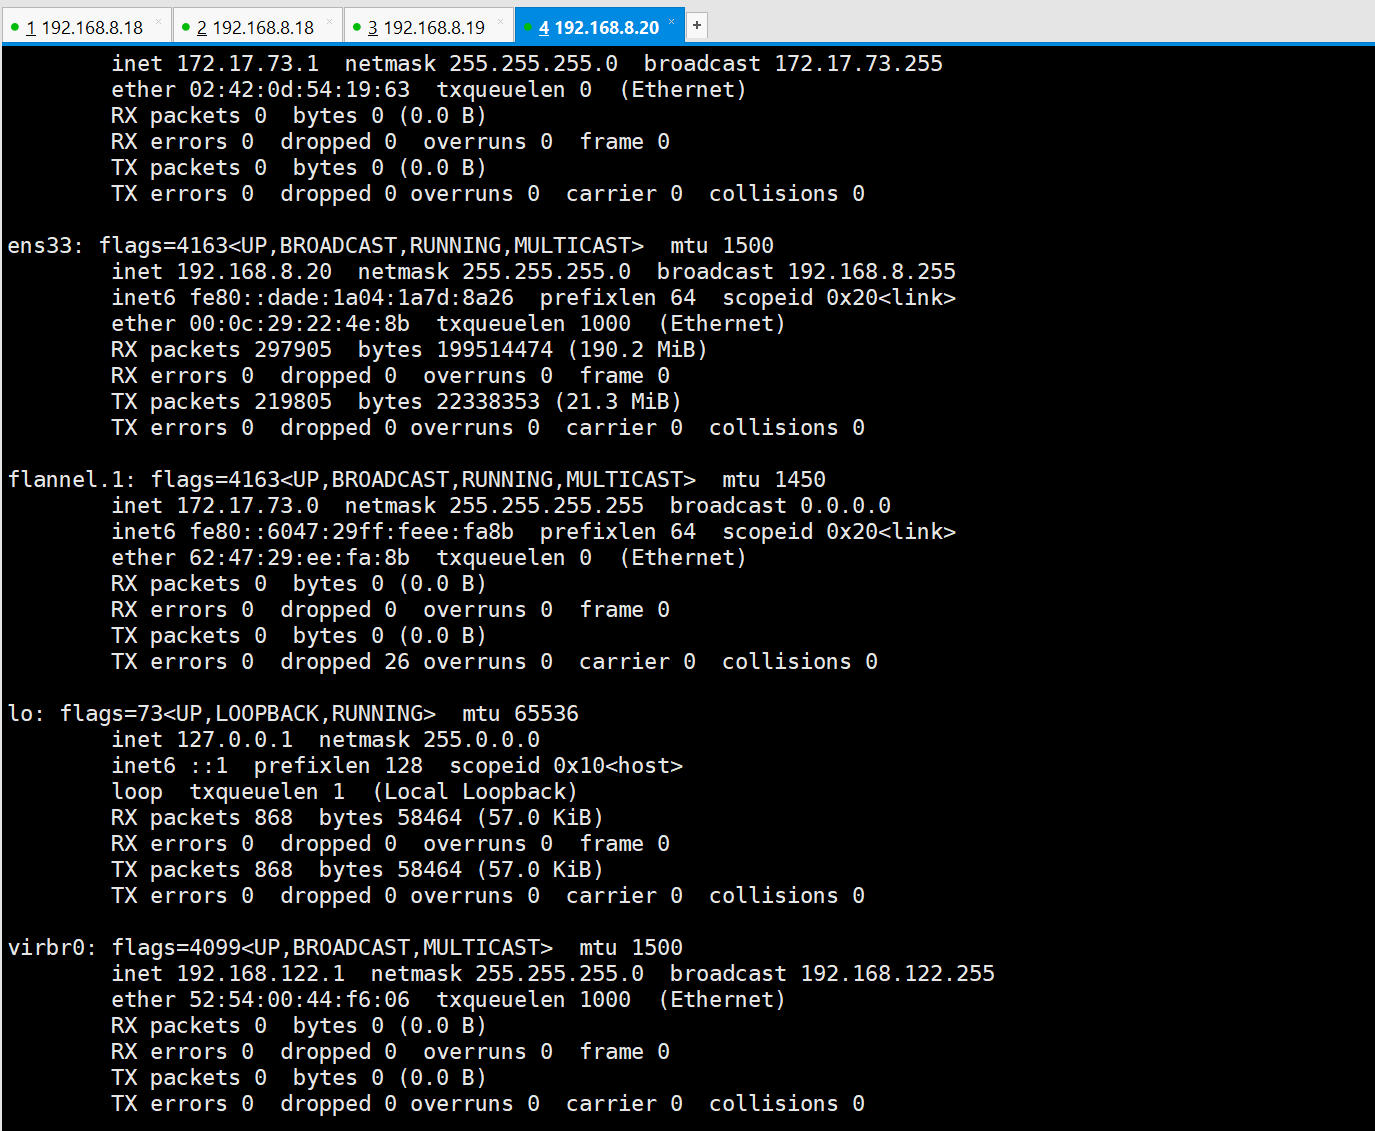This screenshot has height=1131, width=1375.
Task: Click MAC address 52:54:00:44:f6:06
Action: (300, 1000)
